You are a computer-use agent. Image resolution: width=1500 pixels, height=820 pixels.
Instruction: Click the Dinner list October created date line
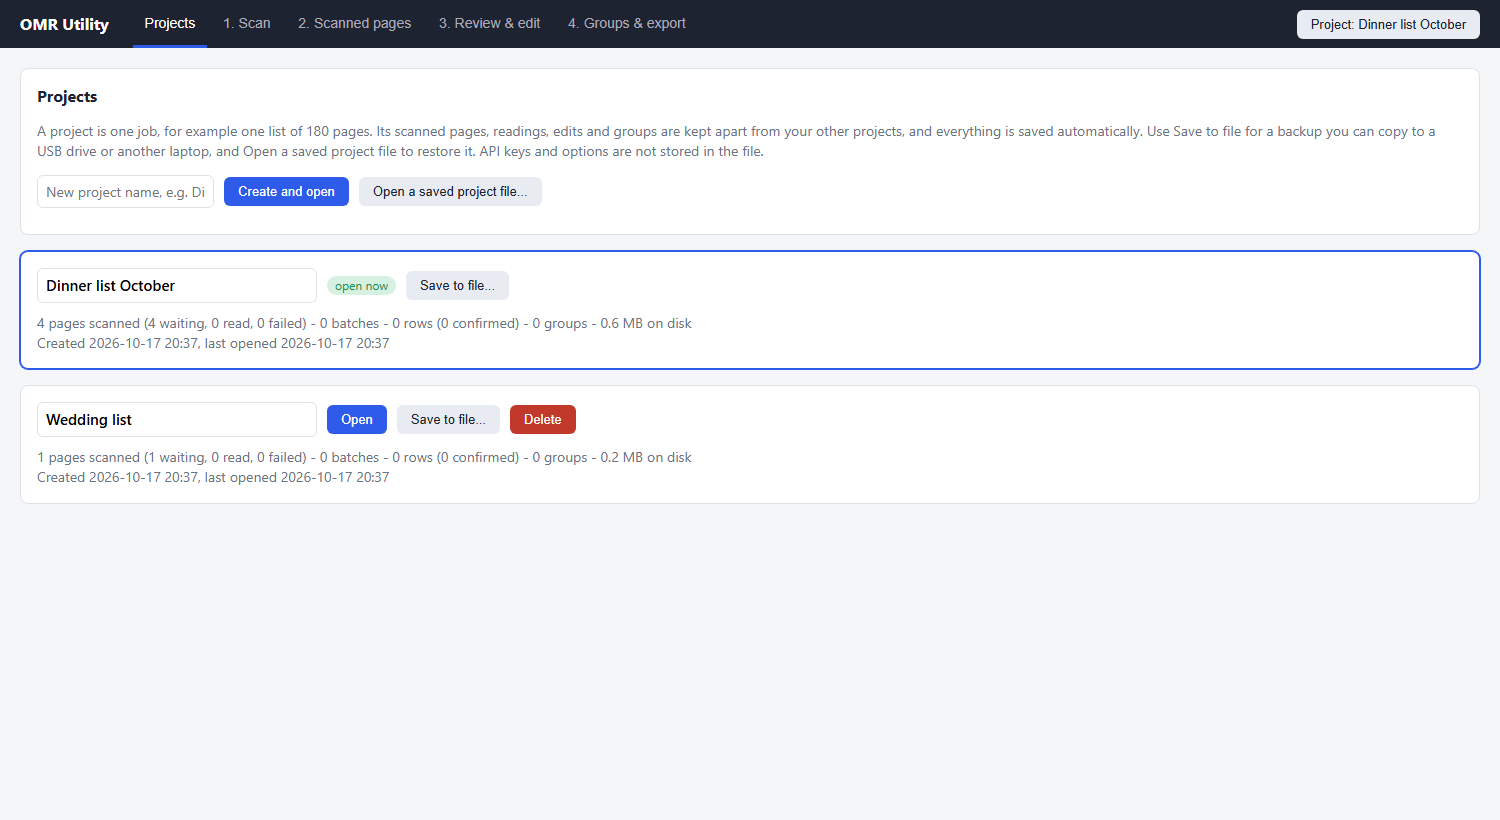tap(213, 344)
